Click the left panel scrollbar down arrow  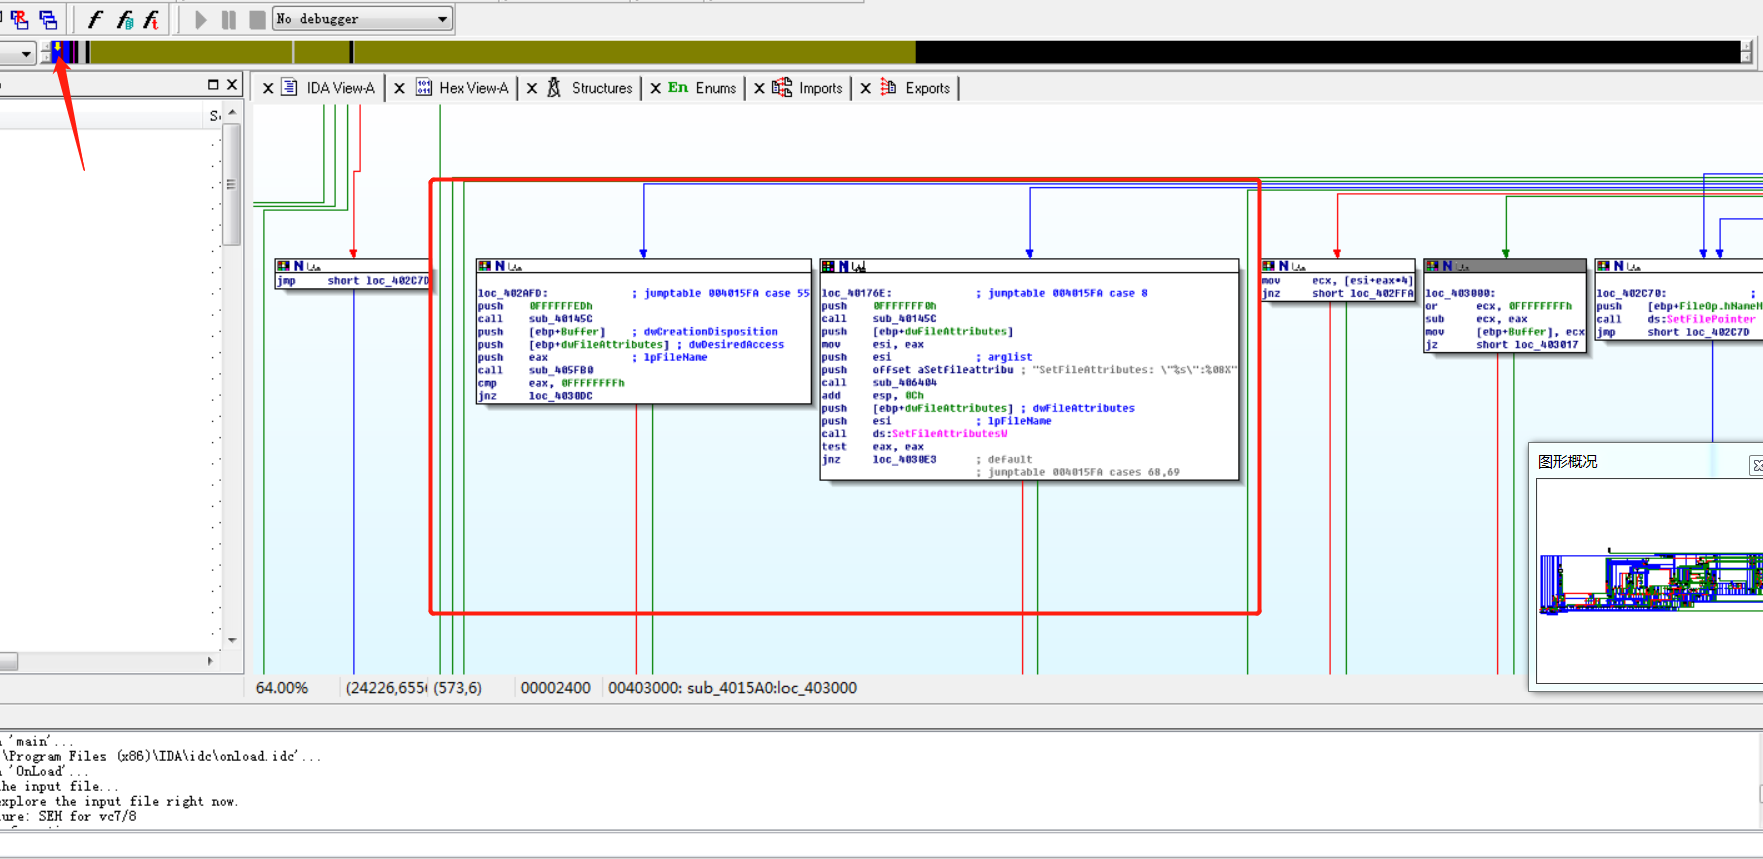[x=232, y=640]
